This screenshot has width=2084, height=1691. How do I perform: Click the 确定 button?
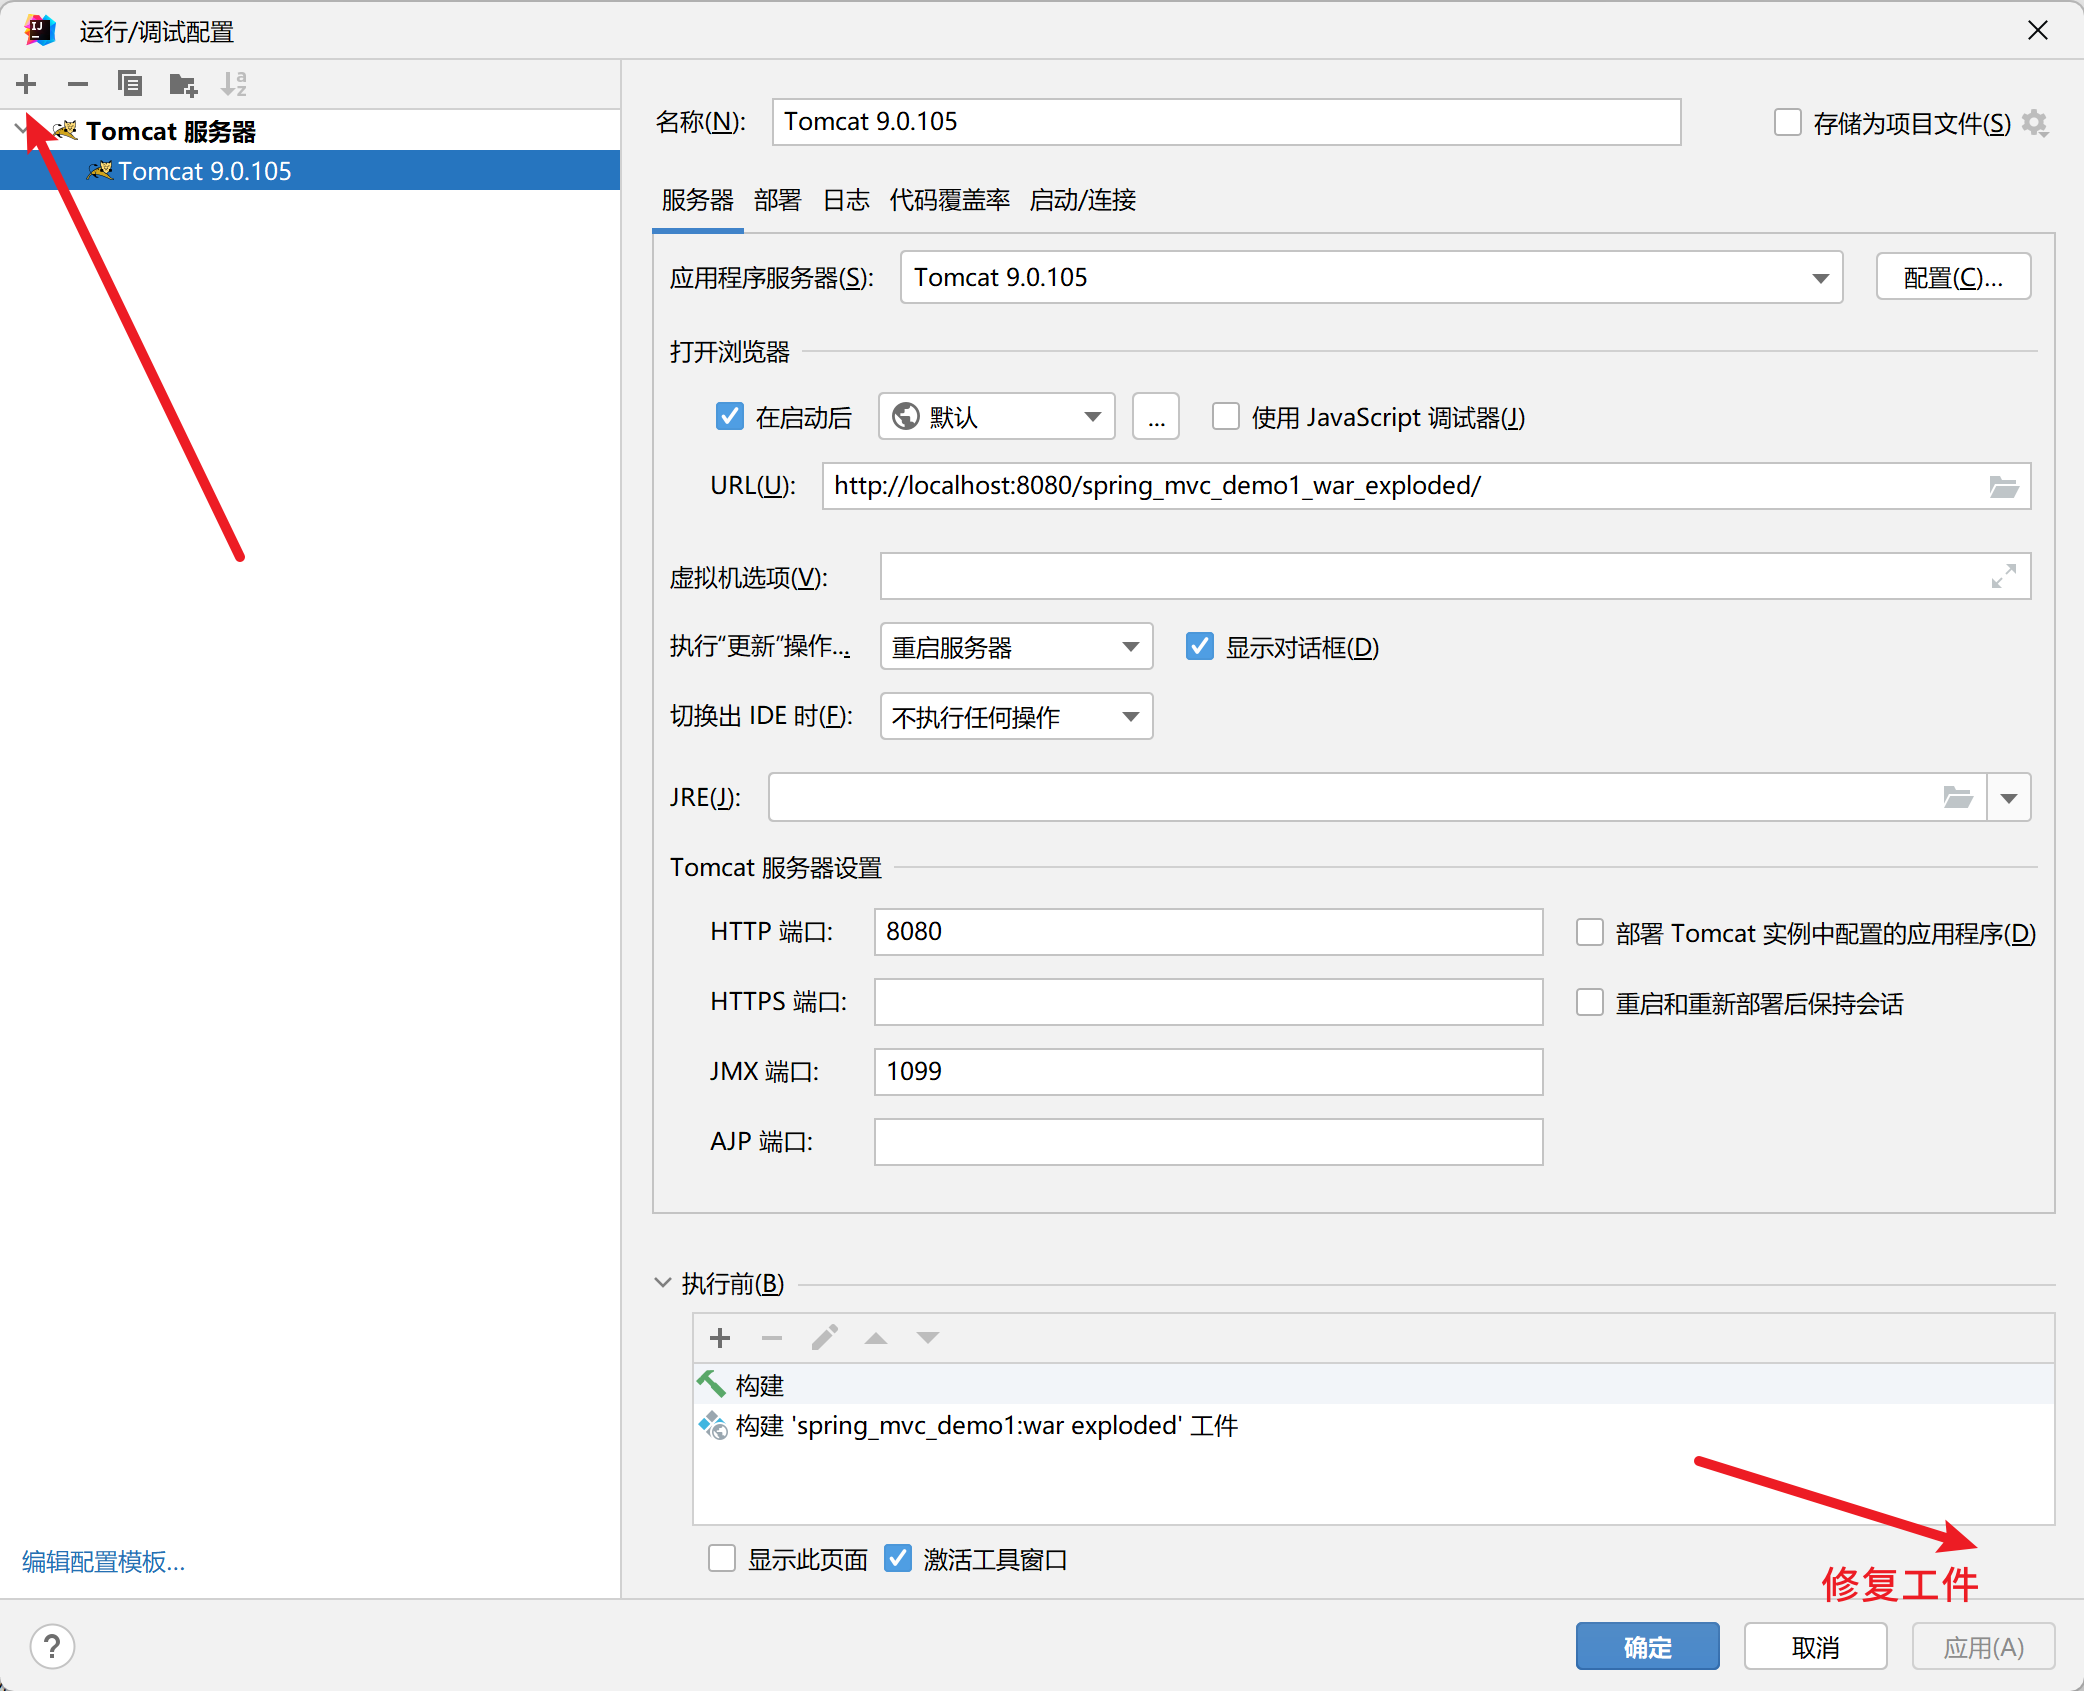[1647, 1647]
